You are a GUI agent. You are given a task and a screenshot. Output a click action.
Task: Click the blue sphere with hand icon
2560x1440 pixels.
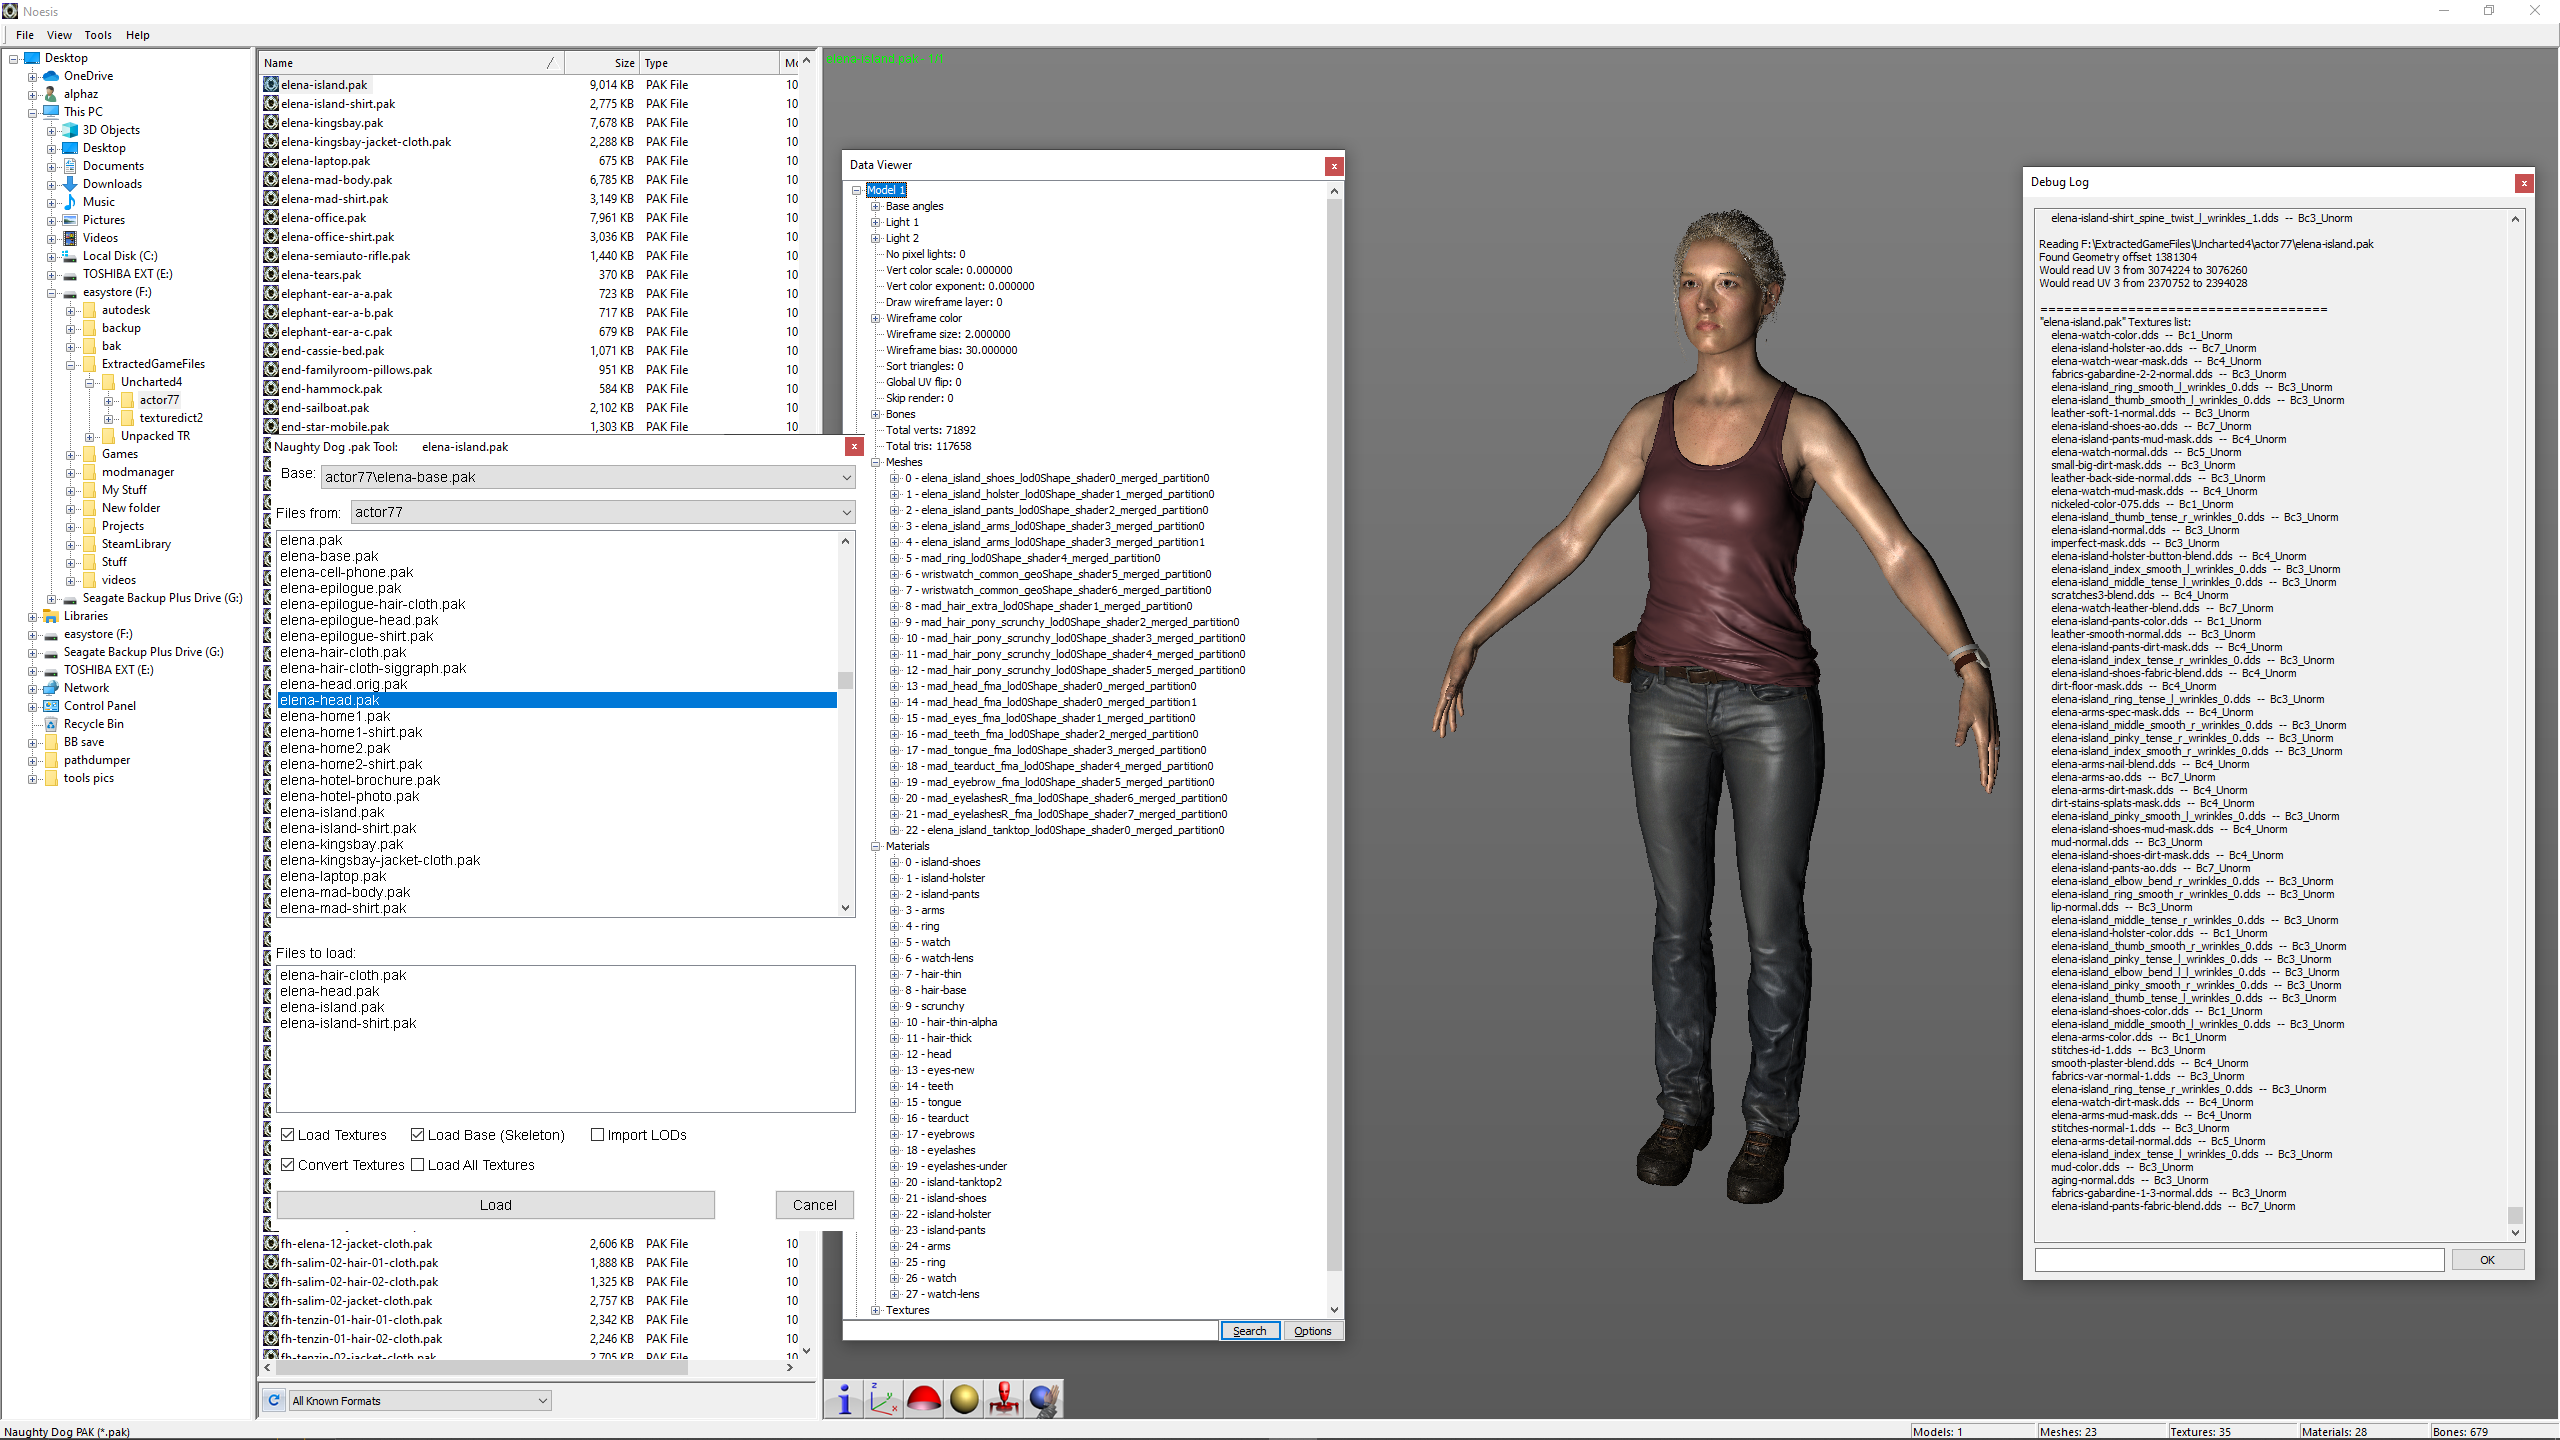point(1043,1399)
